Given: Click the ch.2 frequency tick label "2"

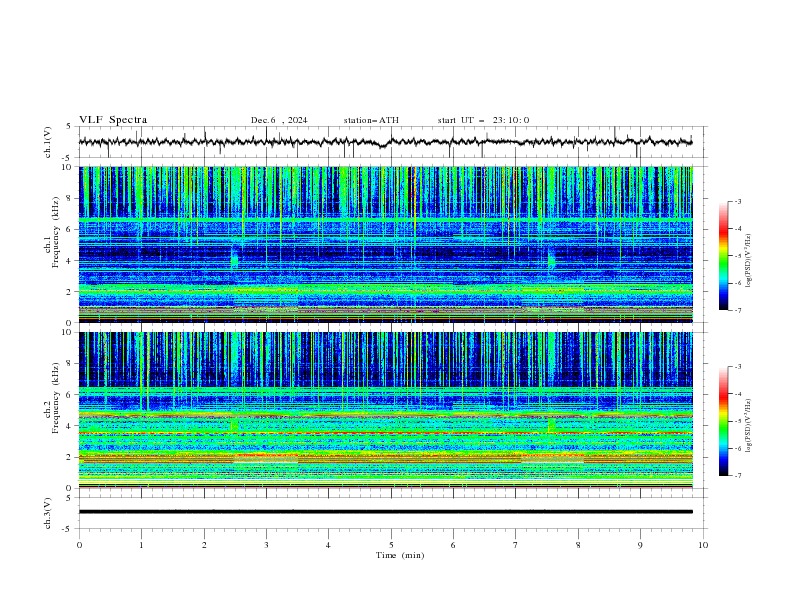Looking at the screenshot, I should click(70, 457).
